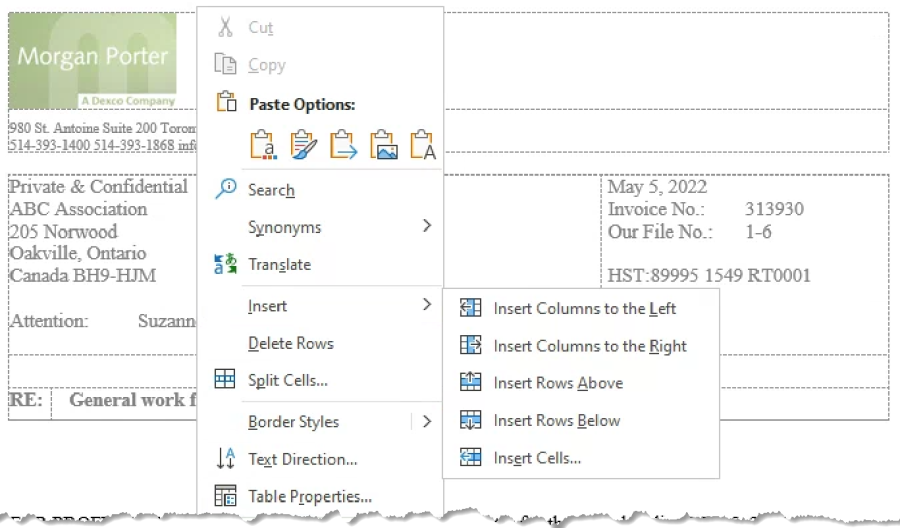Click the Paste Options clipboard icon
Screen dimensions: 900x528
[226, 102]
